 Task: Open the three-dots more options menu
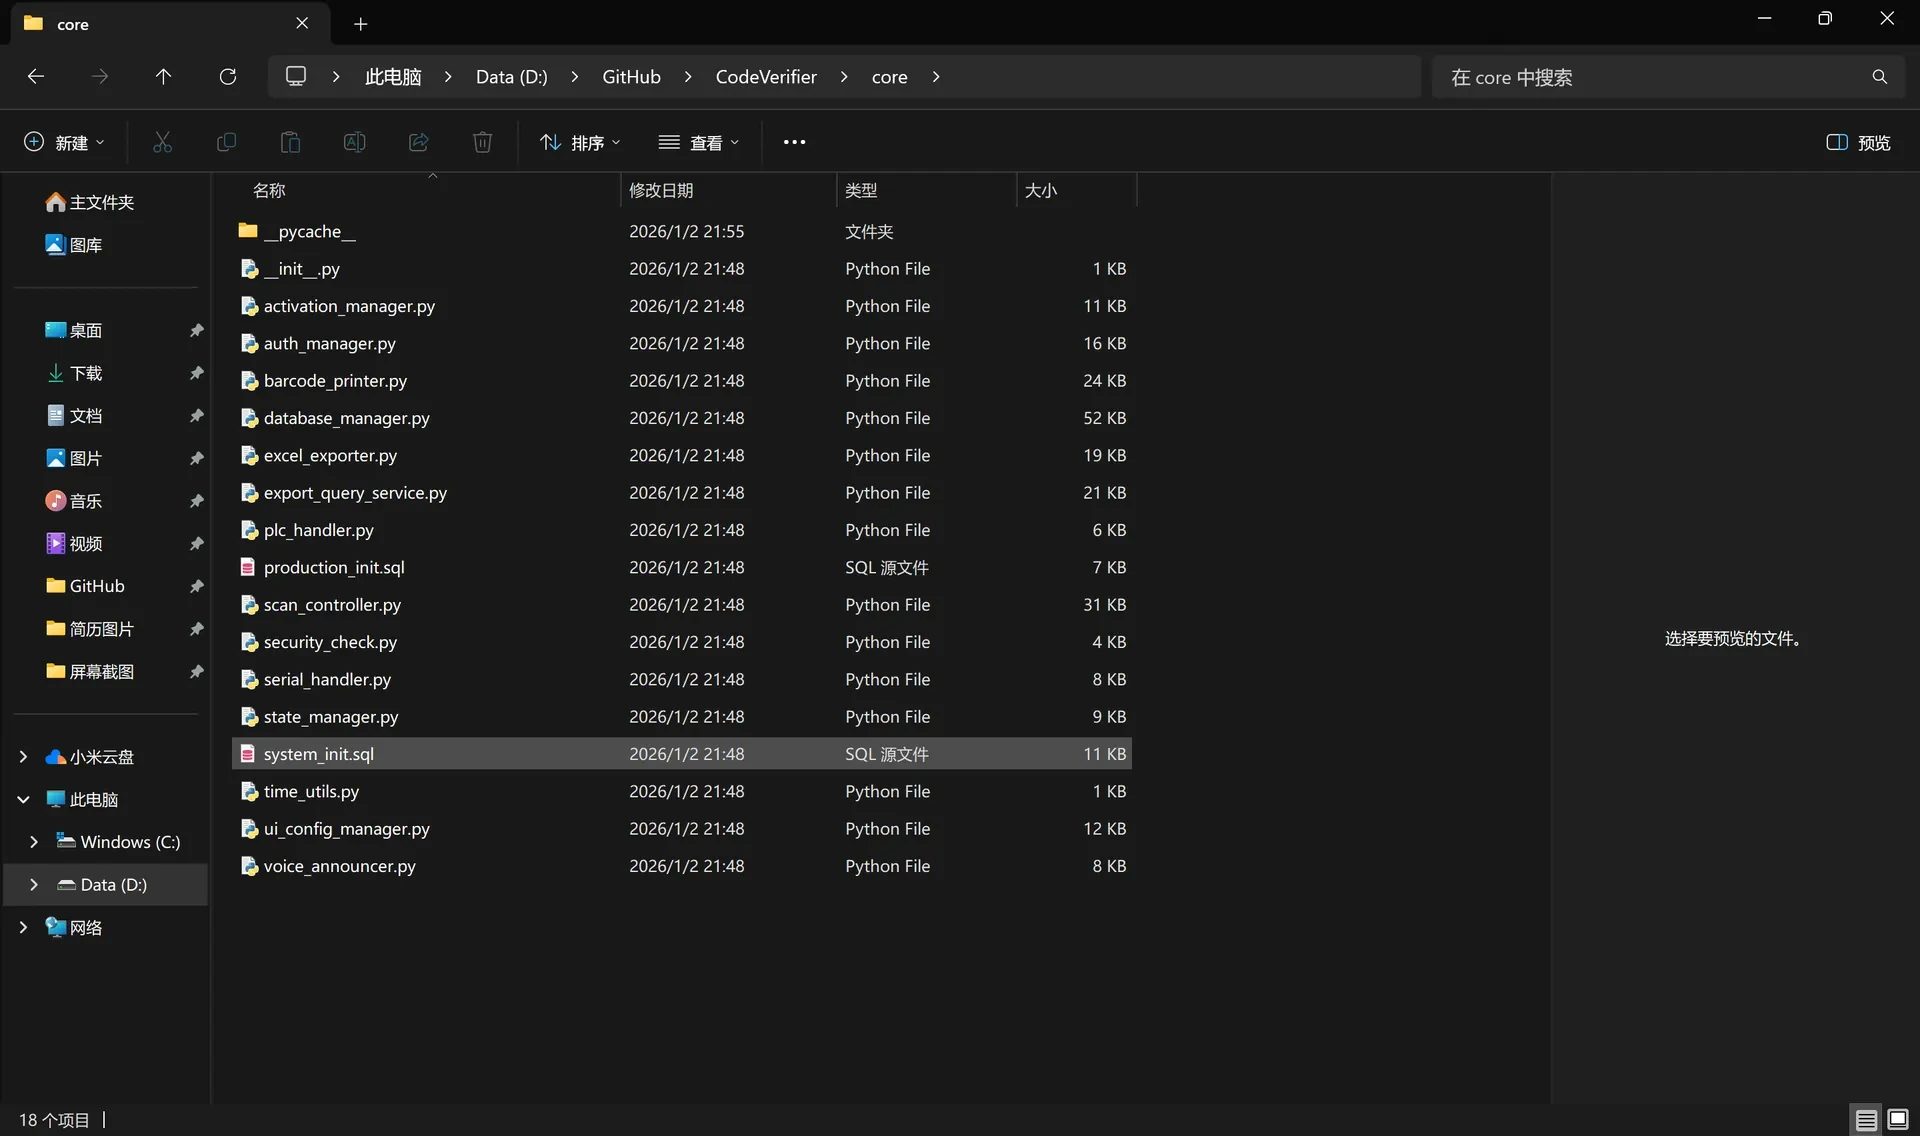point(794,142)
